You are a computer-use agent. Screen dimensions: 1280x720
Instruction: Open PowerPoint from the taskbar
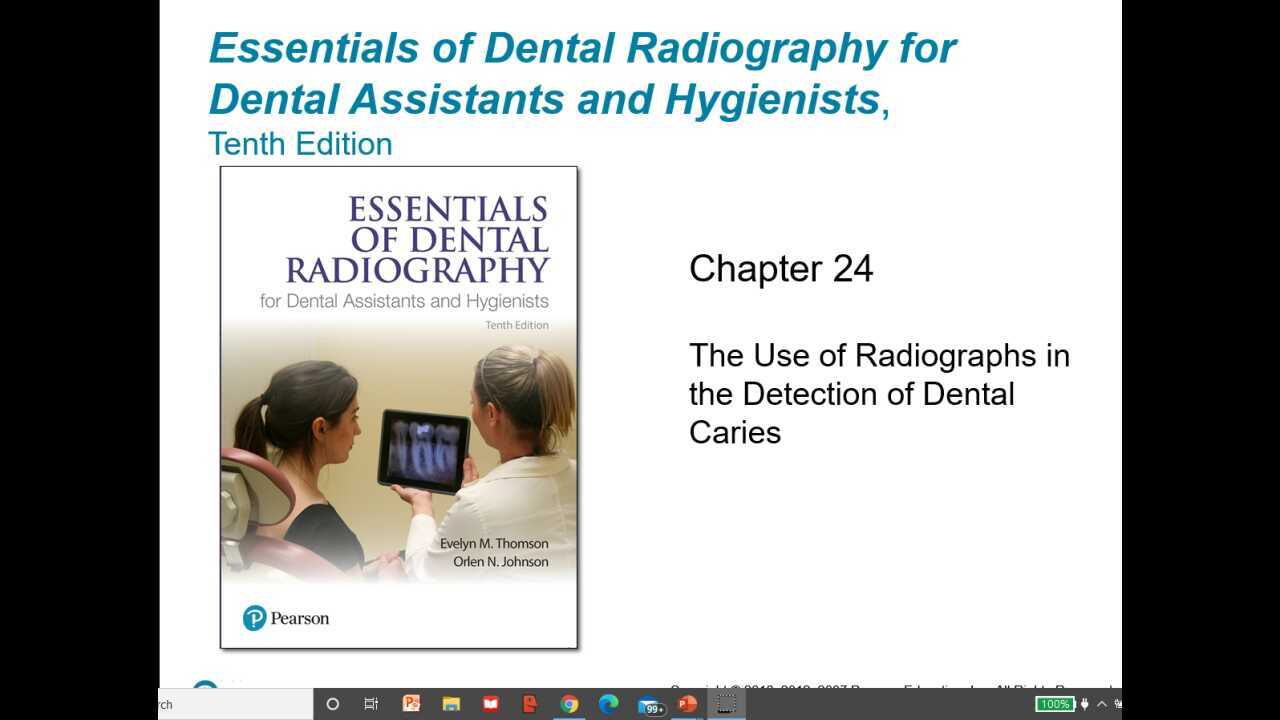(412, 704)
